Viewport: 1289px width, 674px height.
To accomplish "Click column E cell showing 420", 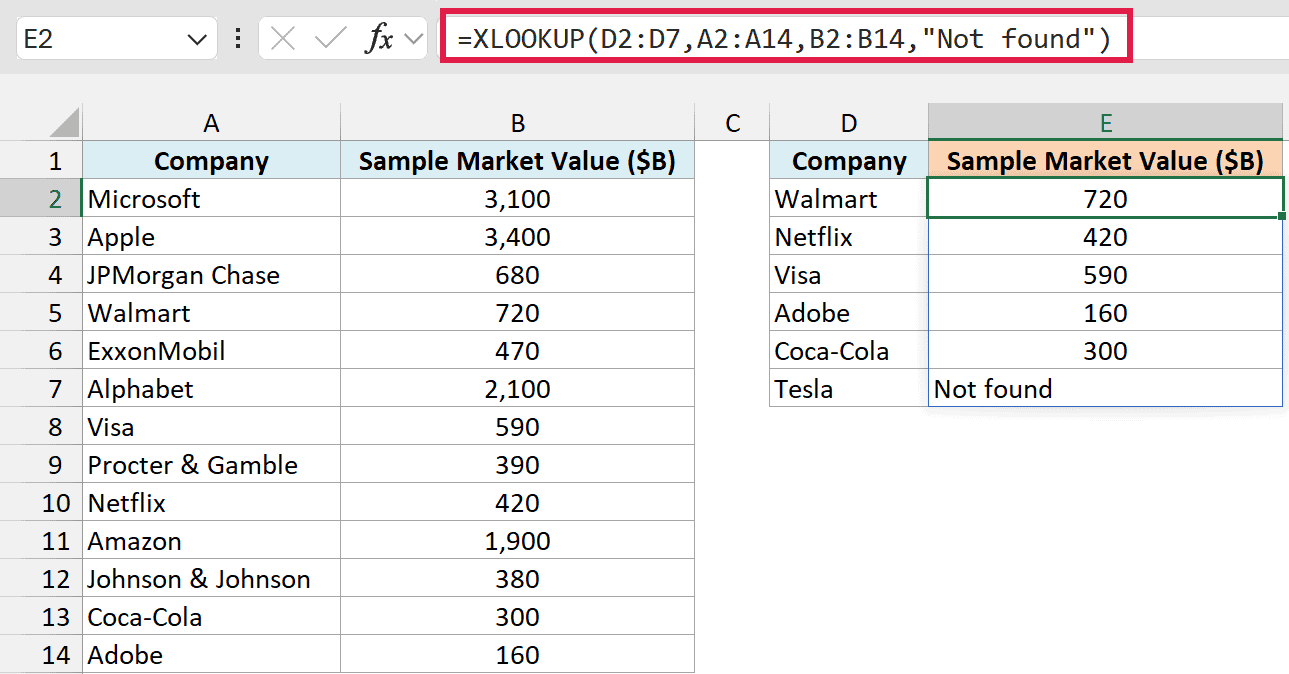I will coord(1105,237).
